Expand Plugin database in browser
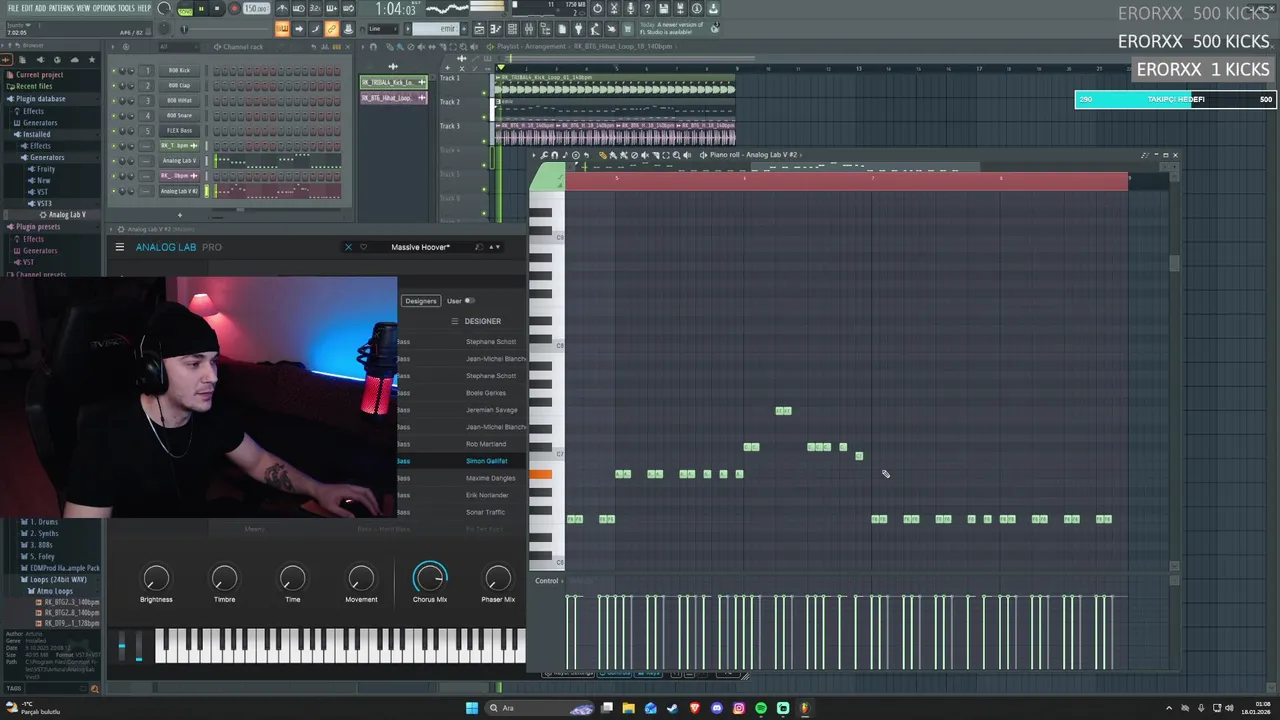Screen dimensions: 1280x720 pos(40,99)
